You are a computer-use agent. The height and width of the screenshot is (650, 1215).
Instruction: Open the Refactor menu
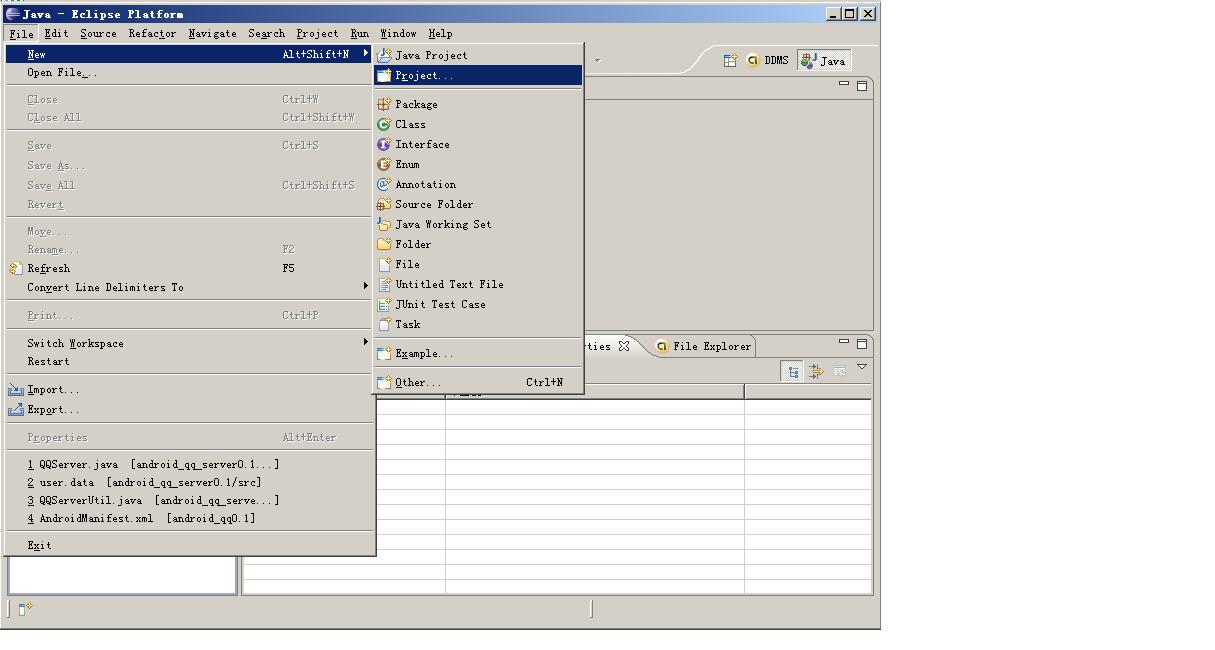[x=152, y=33]
